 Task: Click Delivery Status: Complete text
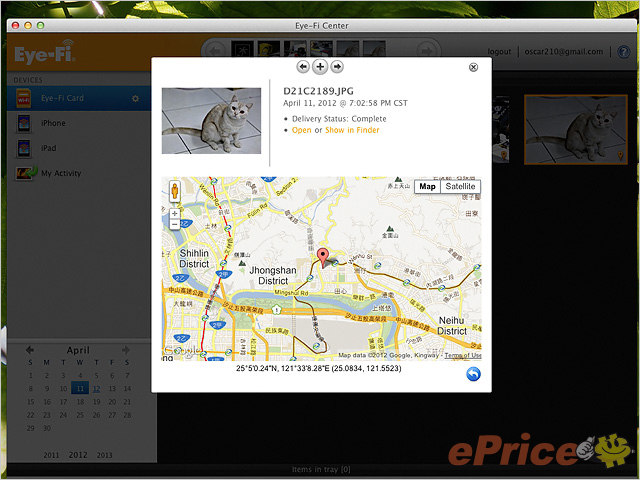coord(339,119)
